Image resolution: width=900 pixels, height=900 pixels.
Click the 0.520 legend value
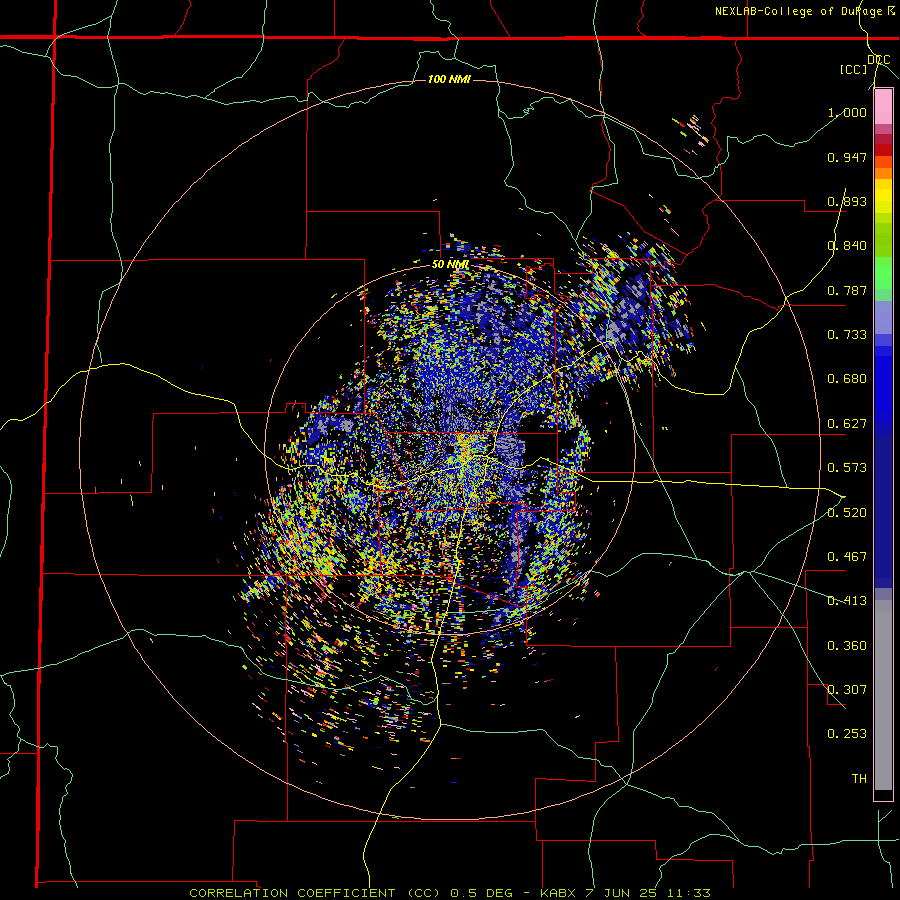[x=847, y=513]
